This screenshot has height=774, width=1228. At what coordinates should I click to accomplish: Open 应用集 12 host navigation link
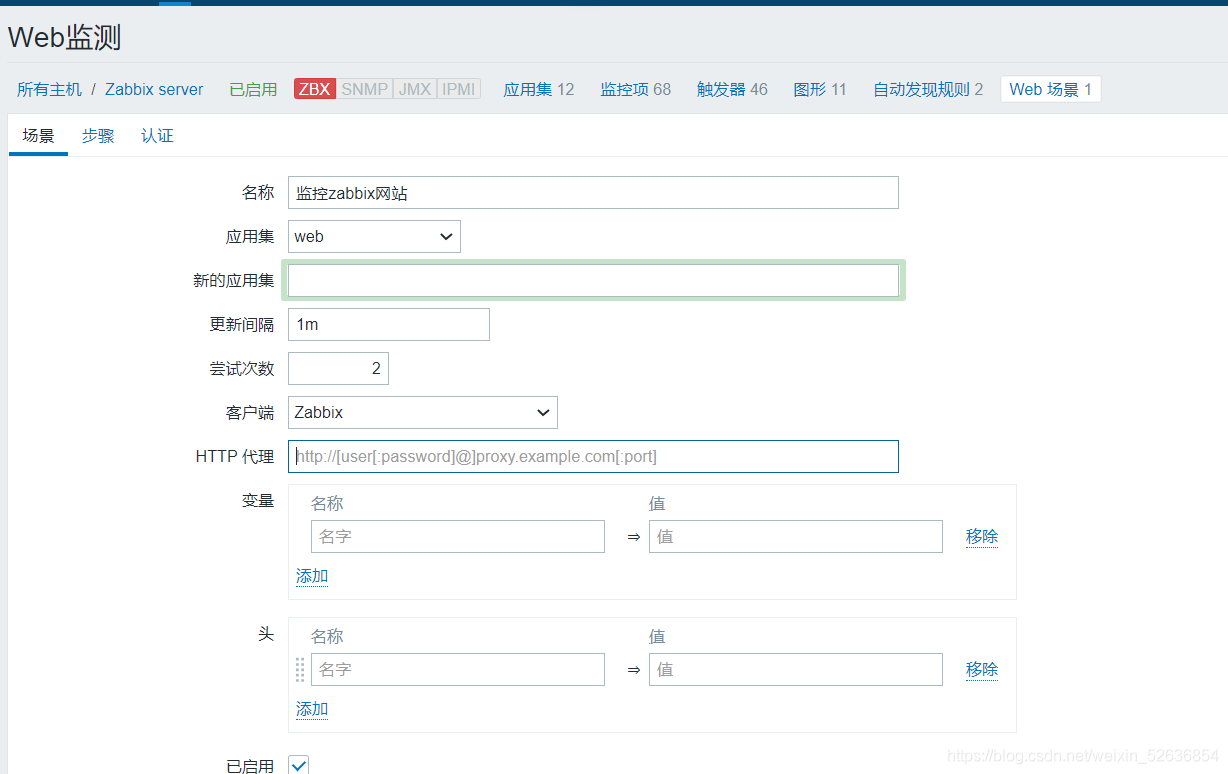538,89
